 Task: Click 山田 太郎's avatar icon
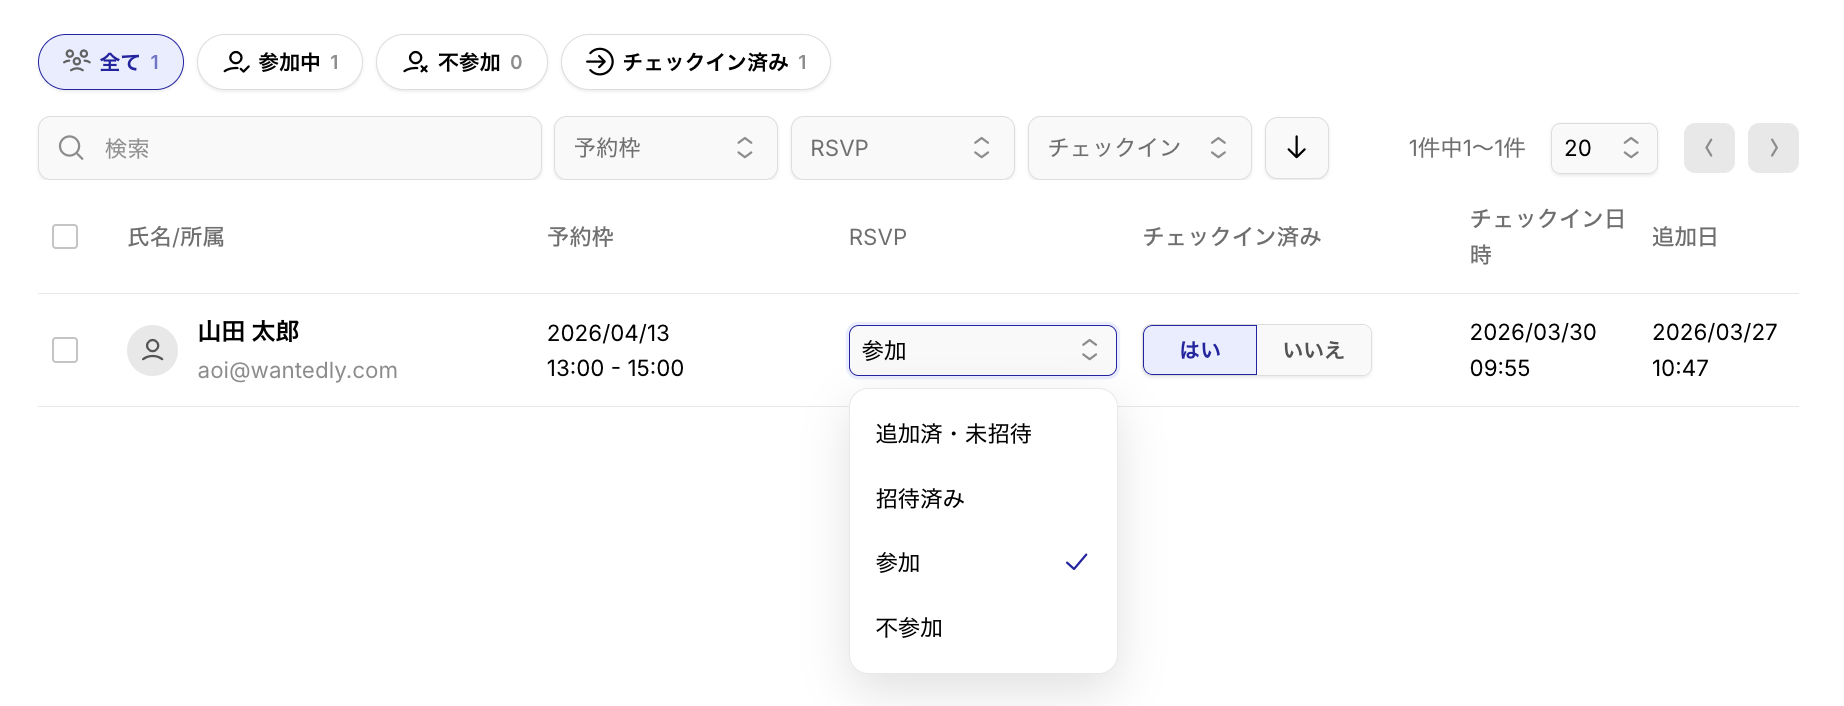[152, 350]
